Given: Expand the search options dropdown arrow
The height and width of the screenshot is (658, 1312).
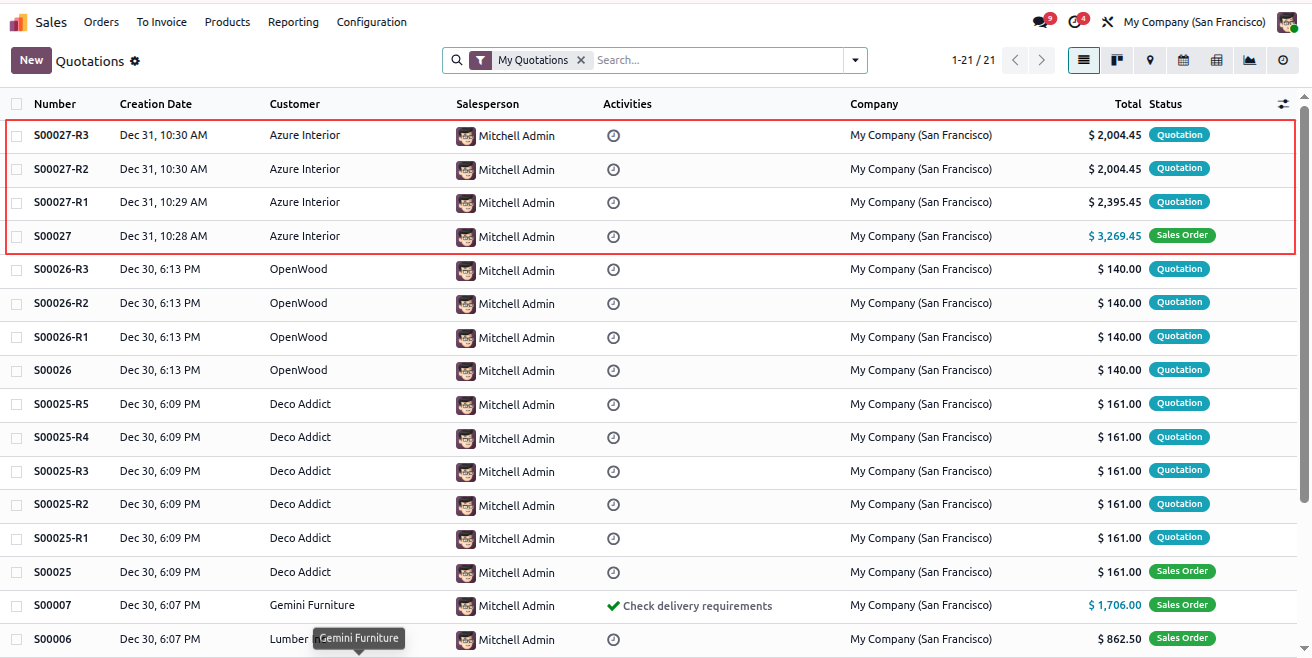Looking at the screenshot, I should 855,60.
